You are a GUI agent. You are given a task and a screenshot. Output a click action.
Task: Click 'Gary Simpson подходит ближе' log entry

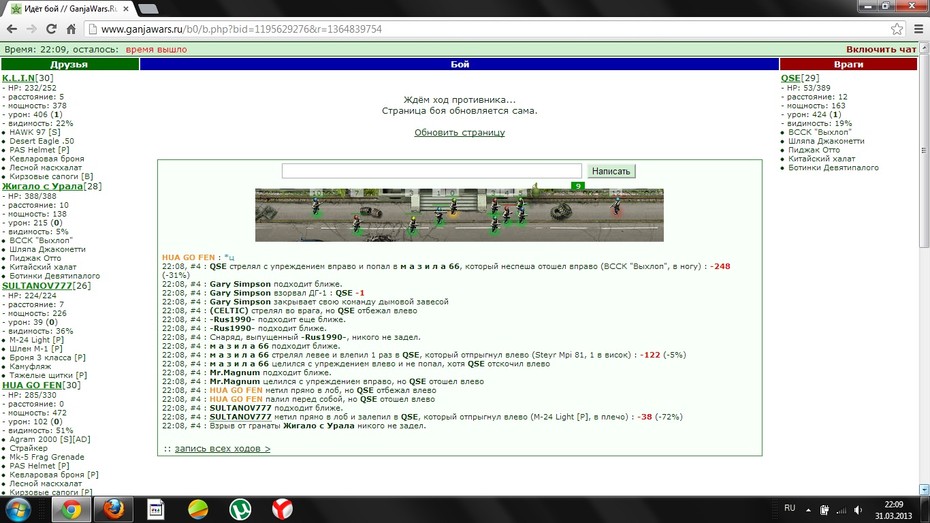[x=276, y=284]
